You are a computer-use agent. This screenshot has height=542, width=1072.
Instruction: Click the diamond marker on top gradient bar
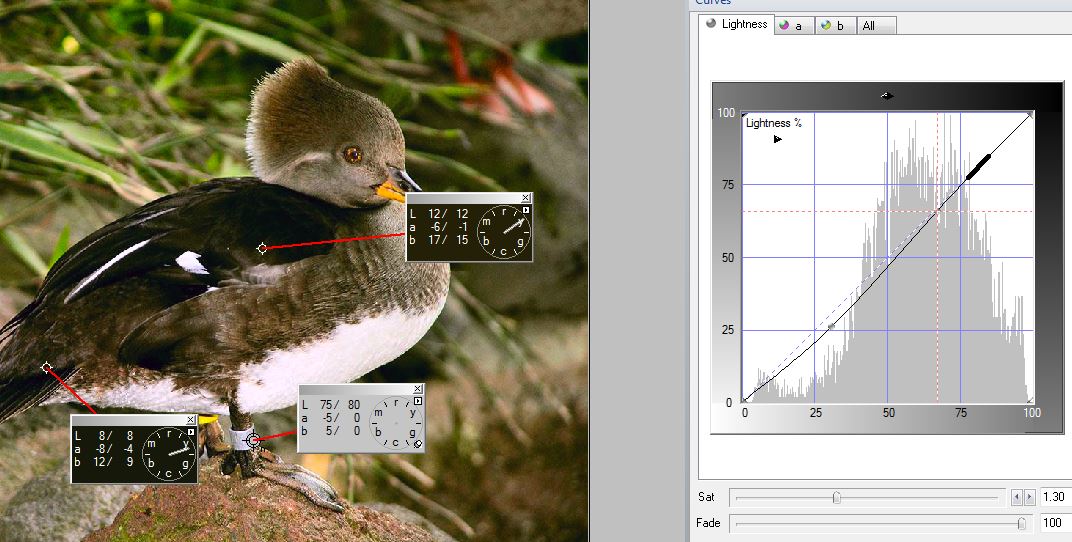click(x=887, y=96)
